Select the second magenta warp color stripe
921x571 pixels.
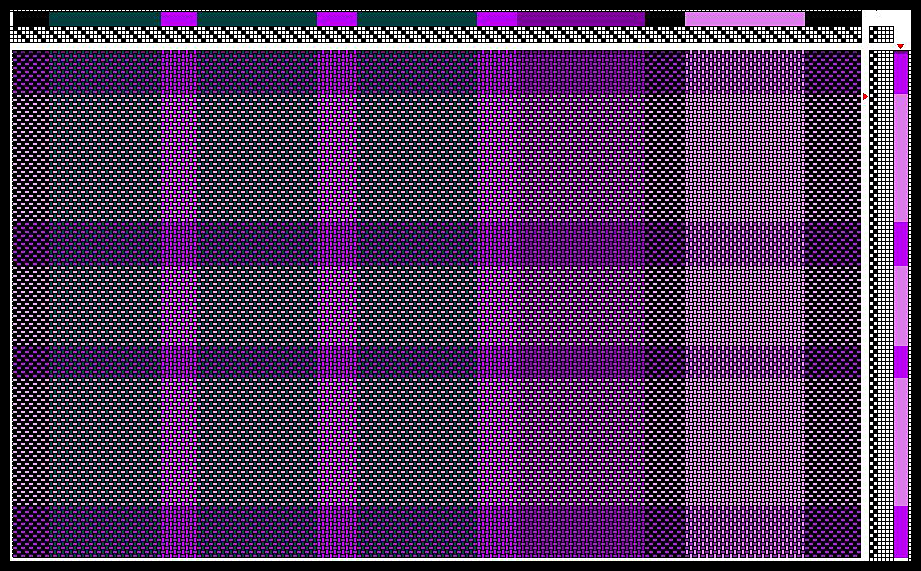(337, 19)
